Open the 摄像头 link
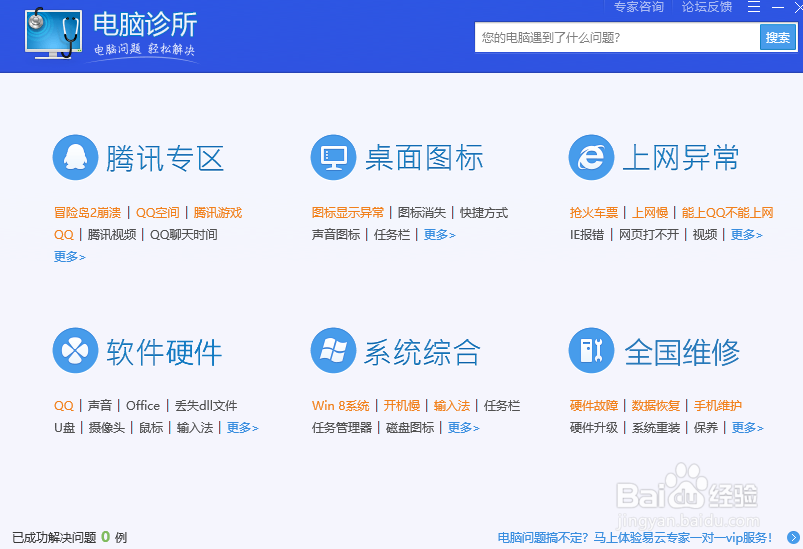 tap(107, 428)
